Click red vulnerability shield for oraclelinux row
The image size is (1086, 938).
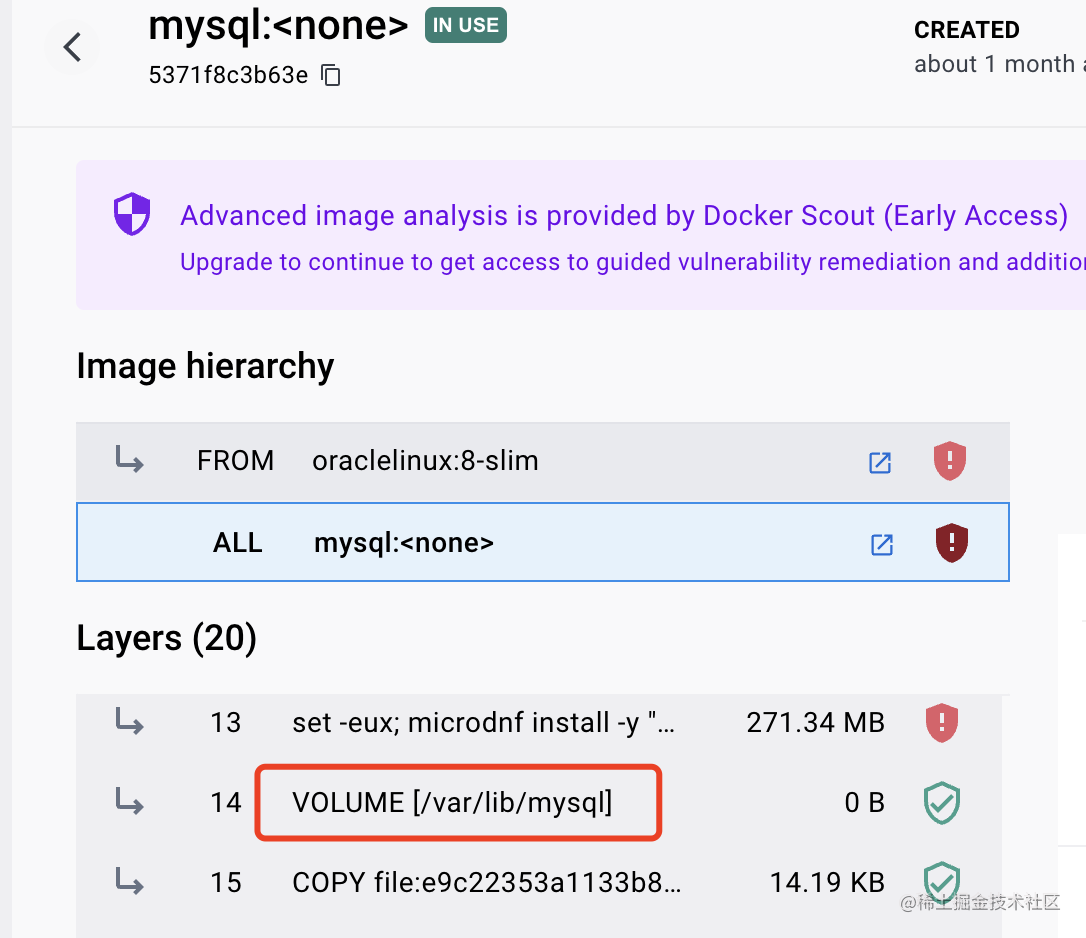coord(949,461)
